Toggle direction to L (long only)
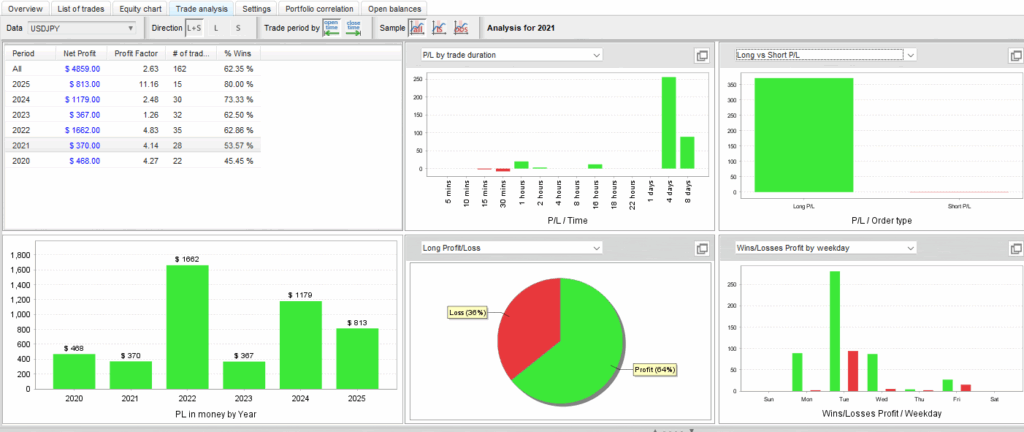The height and width of the screenshot is (432, 1024). [216, 28]
